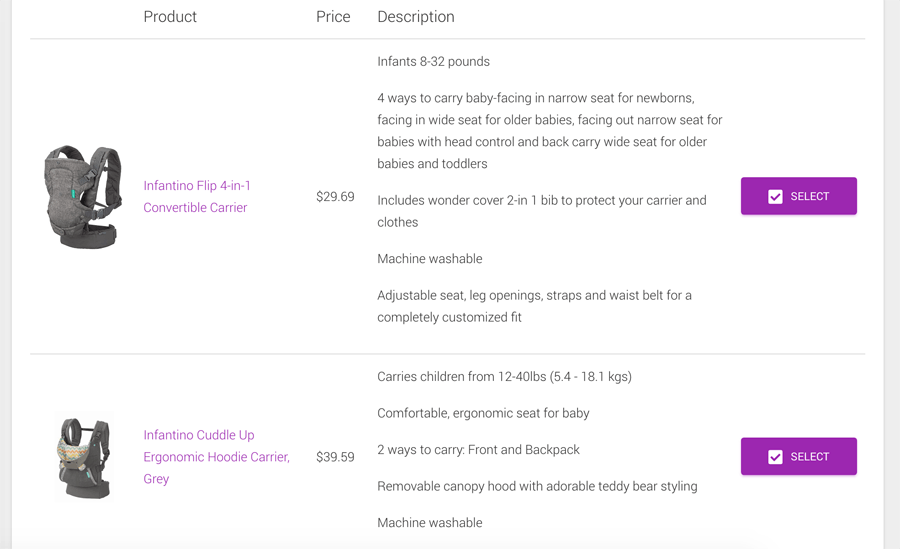Image resolution: width=900 pixels, height=549 pixels.
Task: Click checkmark icon in Infantino Flip's SELECT button
Action: [775, 196]
